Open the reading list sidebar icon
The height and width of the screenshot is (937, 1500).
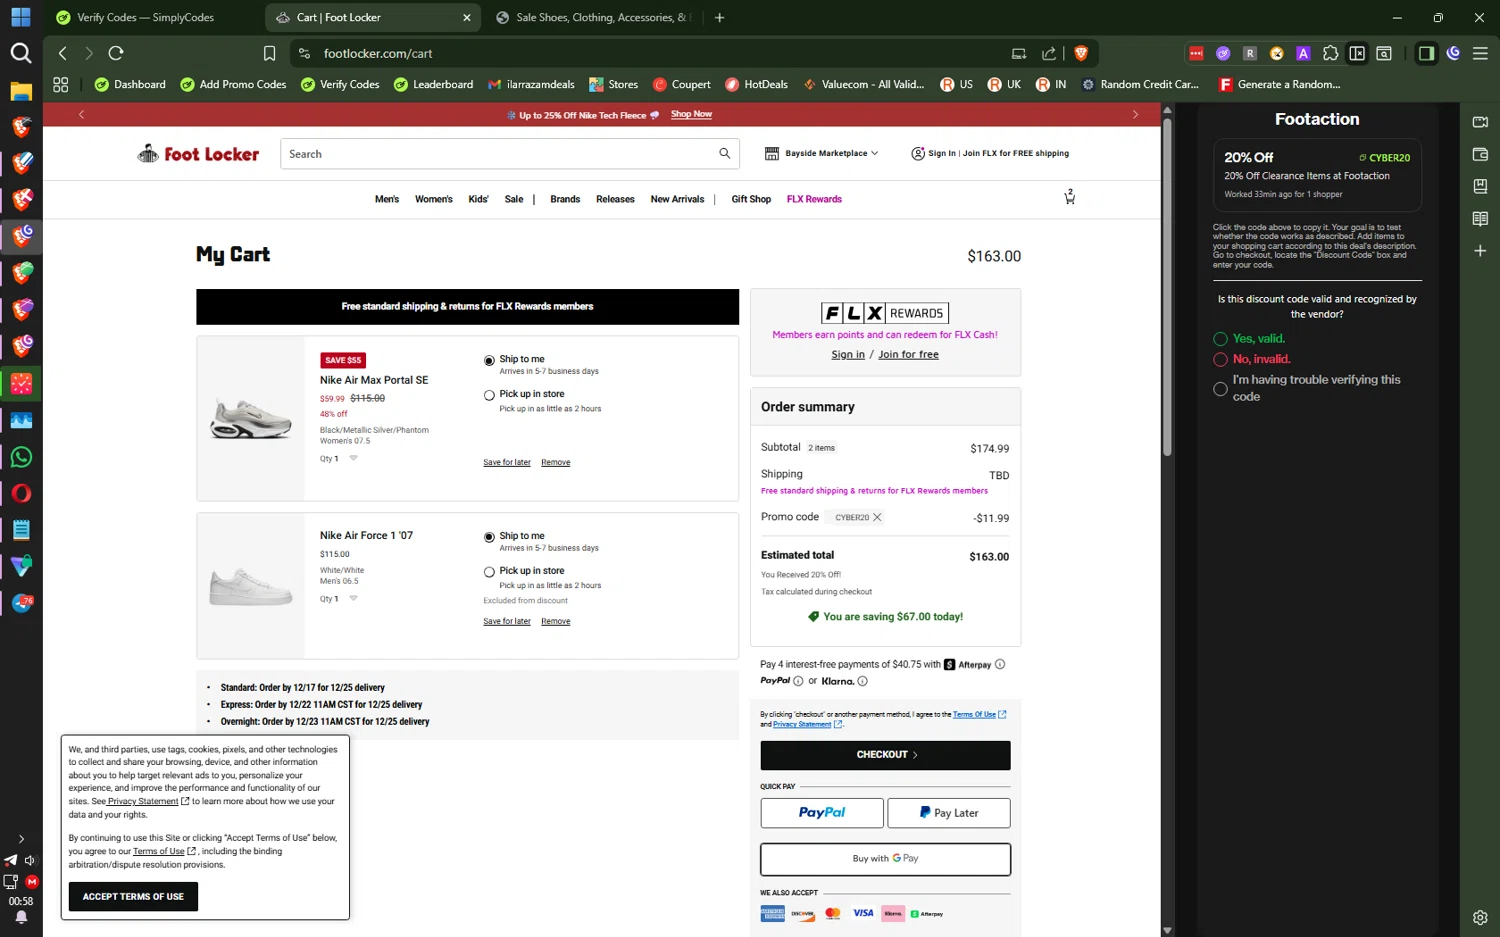coord(1480,218)
